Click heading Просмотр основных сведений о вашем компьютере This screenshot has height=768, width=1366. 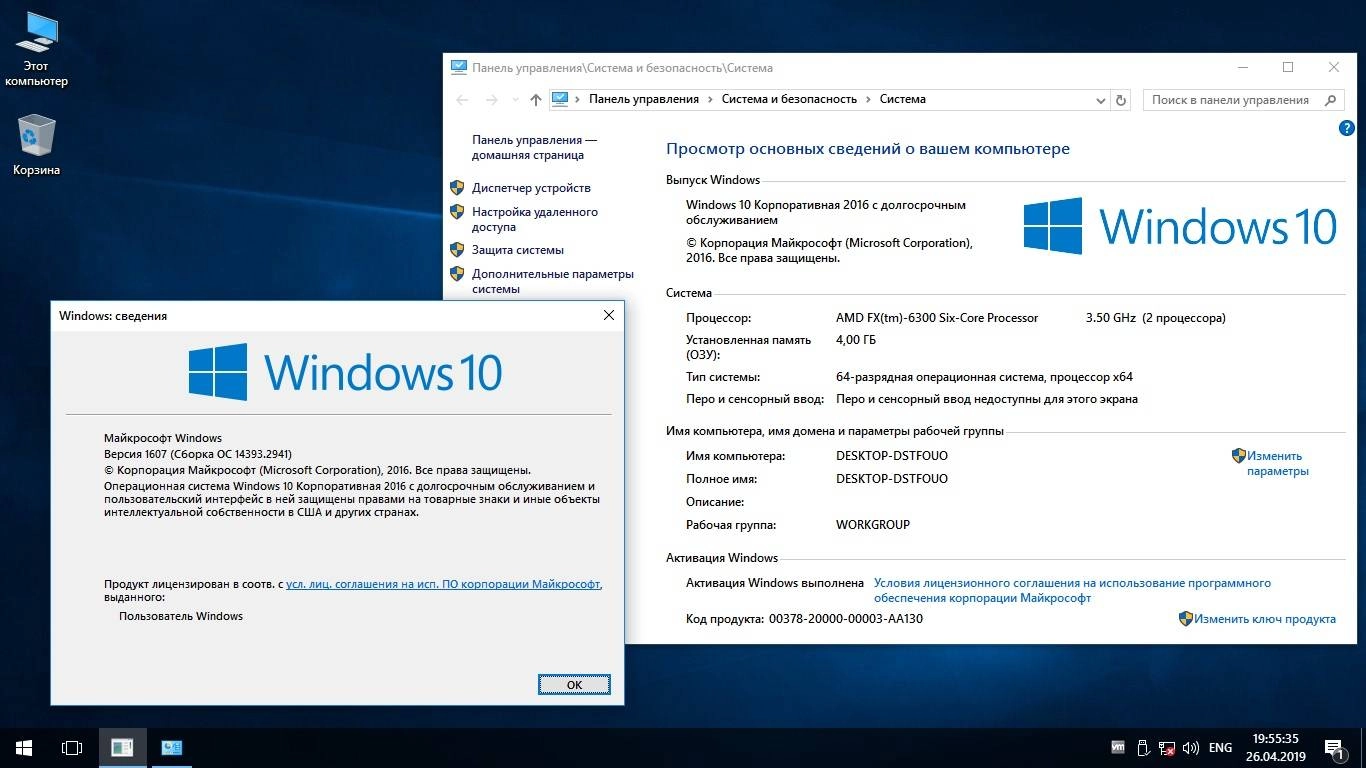[x=868, y=149]
